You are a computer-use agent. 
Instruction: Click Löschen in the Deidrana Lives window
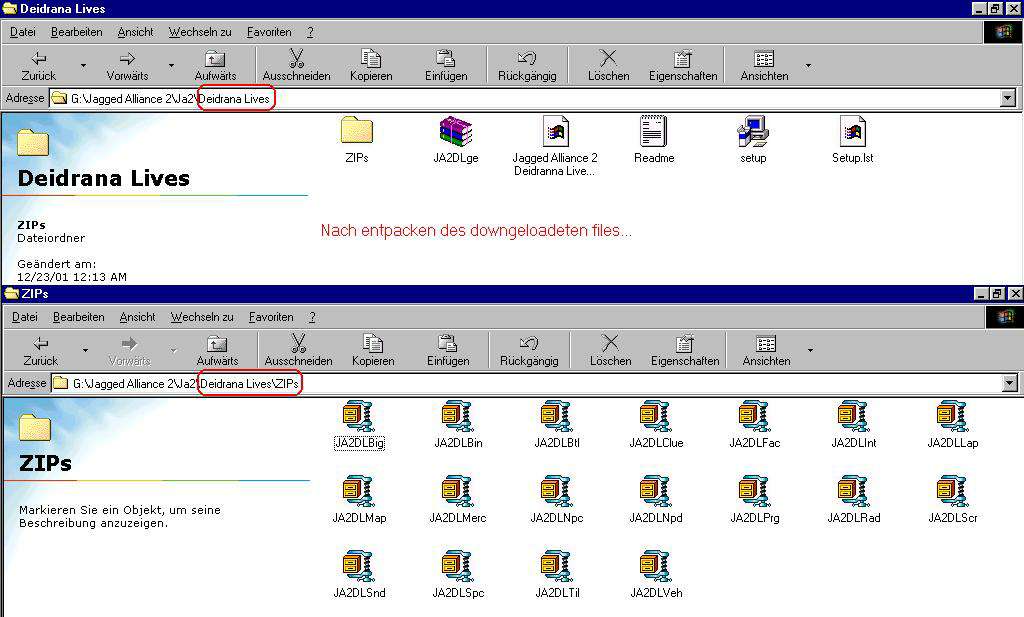pyautogui.click(x=609, y=66)
